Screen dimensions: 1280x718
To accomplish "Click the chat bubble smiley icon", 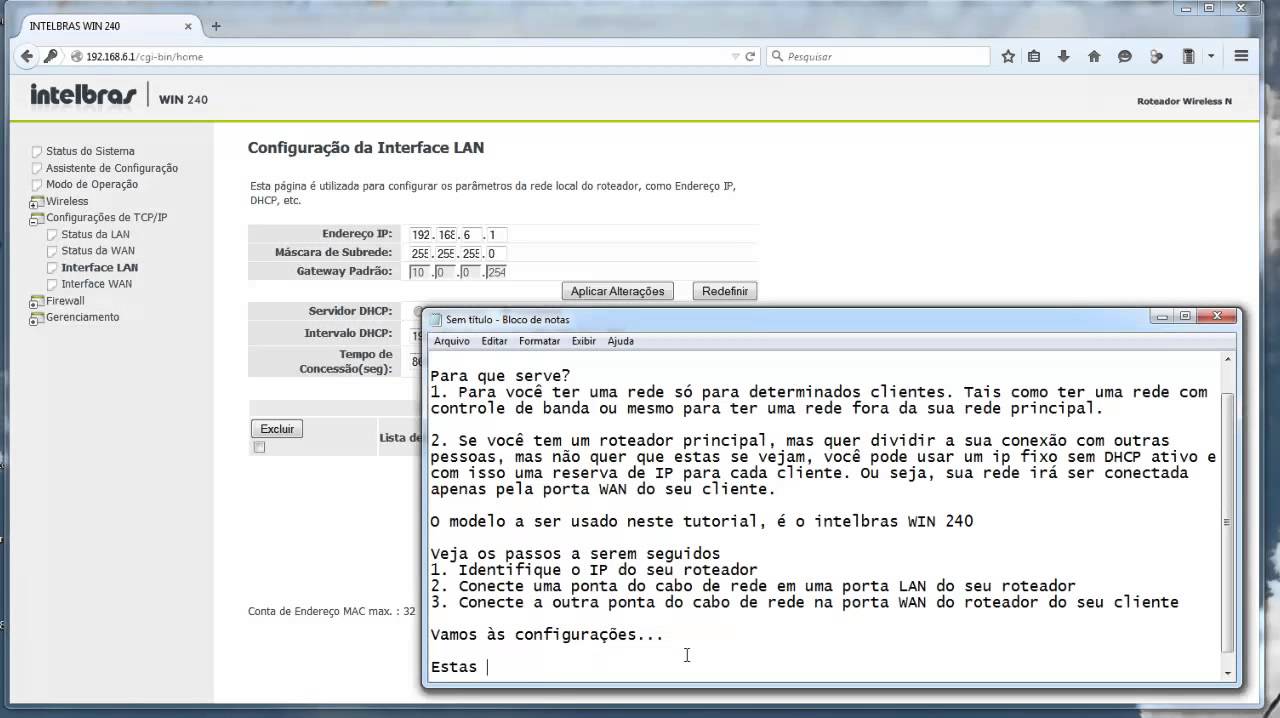I will pos(1125,57).
